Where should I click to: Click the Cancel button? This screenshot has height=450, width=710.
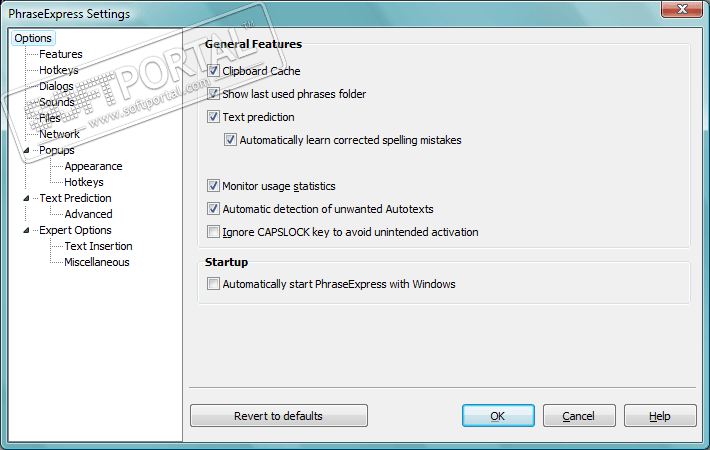[579, 416]
